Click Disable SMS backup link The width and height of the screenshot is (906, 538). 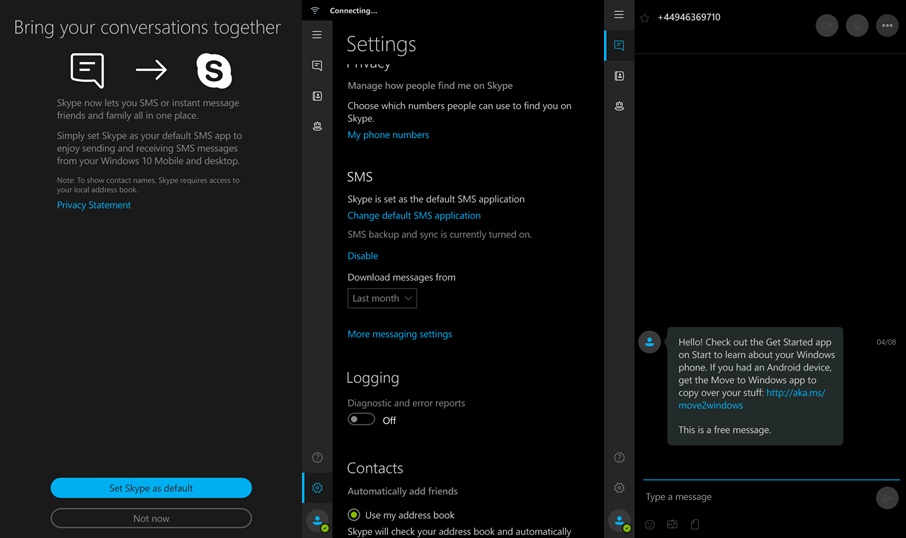click(362, 255)
